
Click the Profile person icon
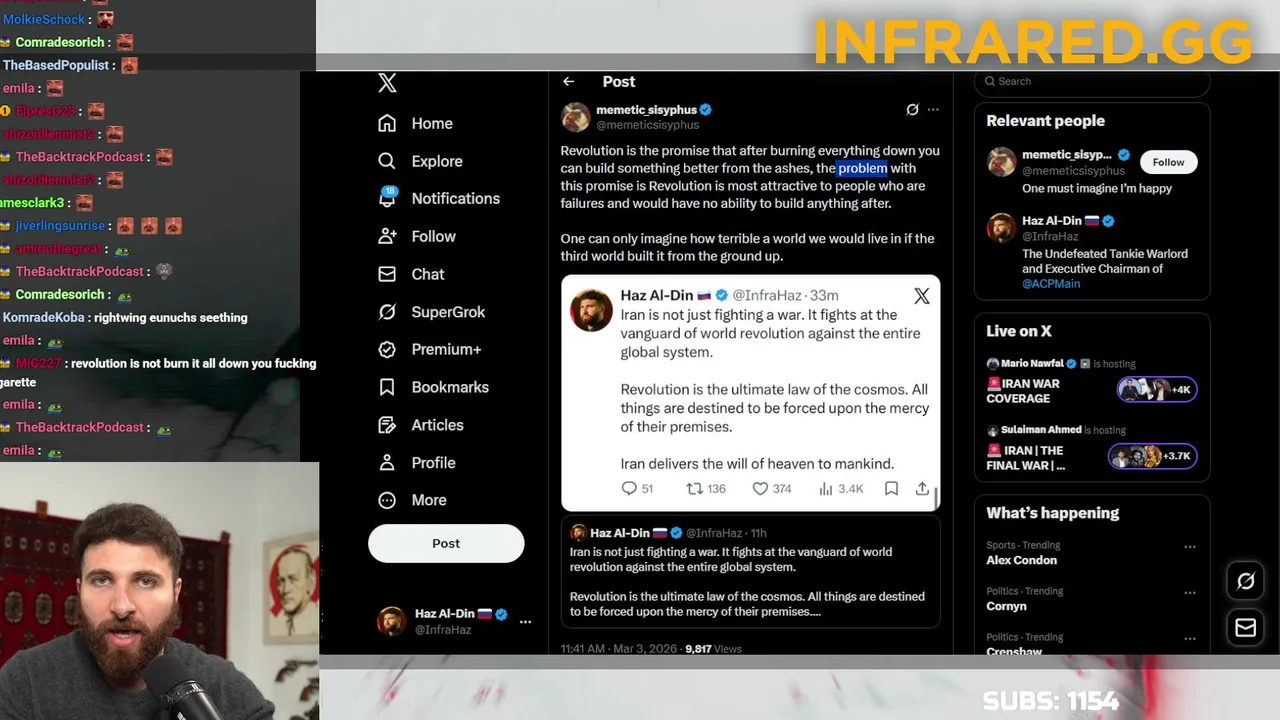pyautogui.click(x=387, y=463)
